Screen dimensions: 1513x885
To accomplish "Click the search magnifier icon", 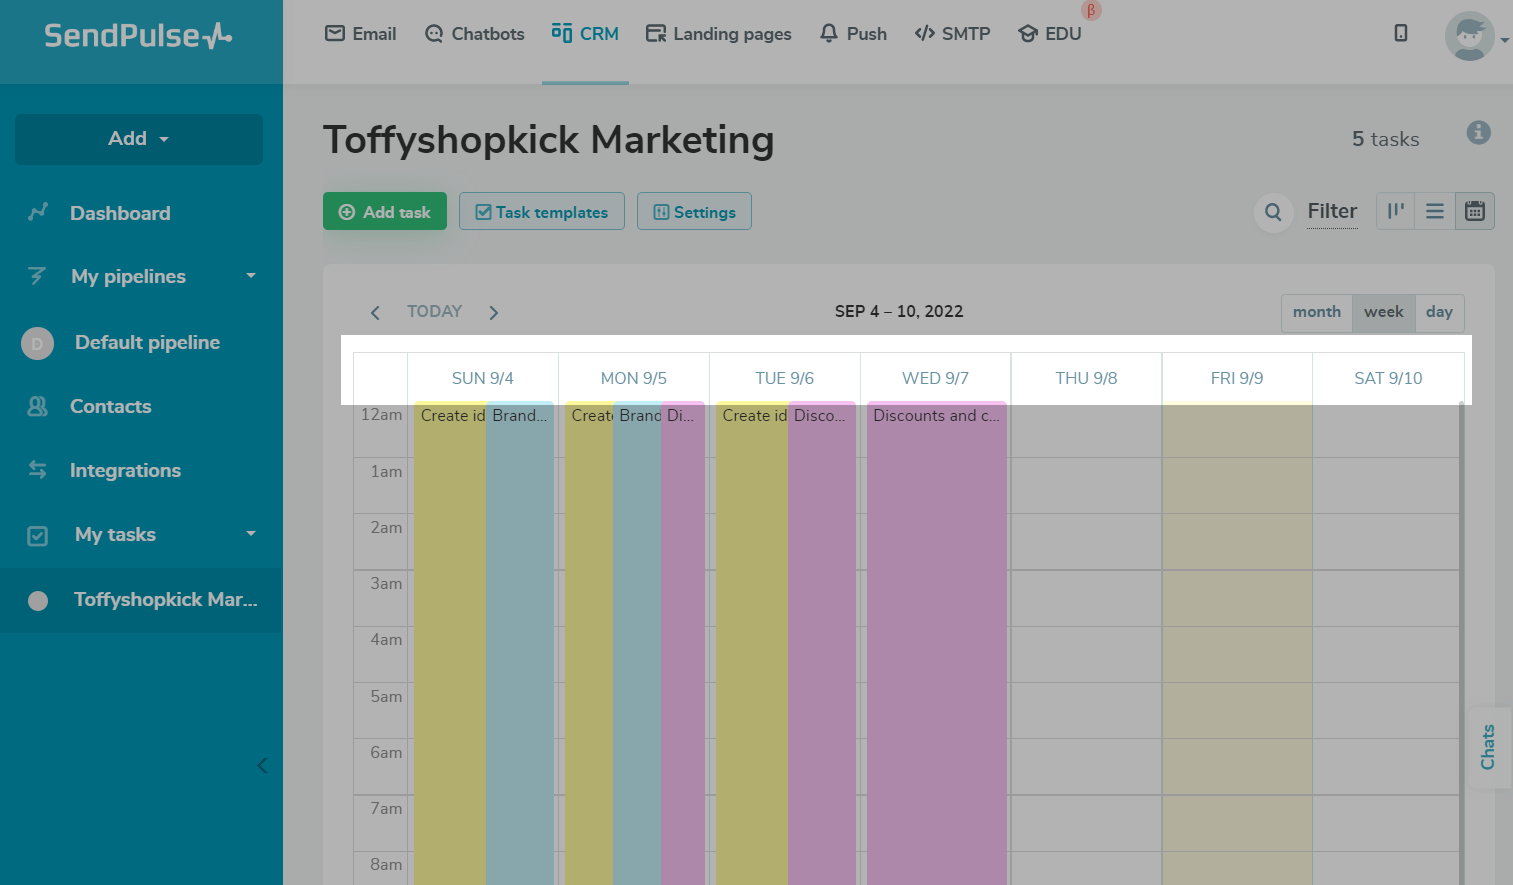I will (x=1273, y=212).
